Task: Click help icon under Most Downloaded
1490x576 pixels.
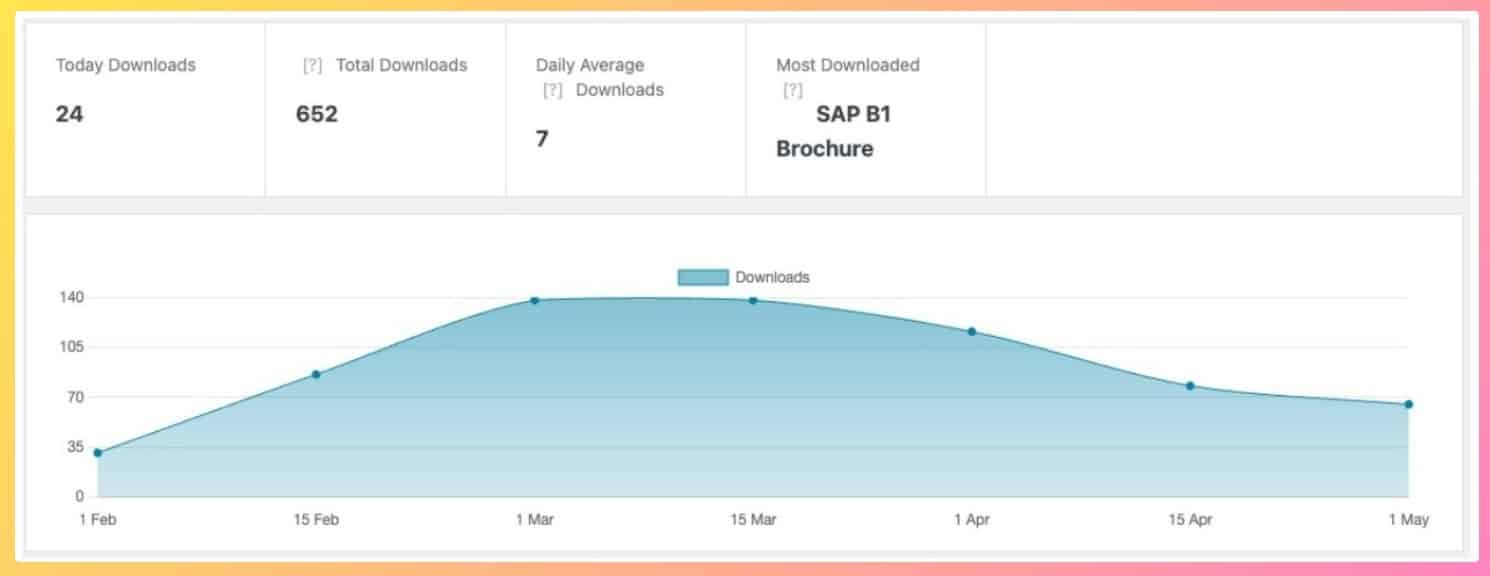Action: pos(792,91)
